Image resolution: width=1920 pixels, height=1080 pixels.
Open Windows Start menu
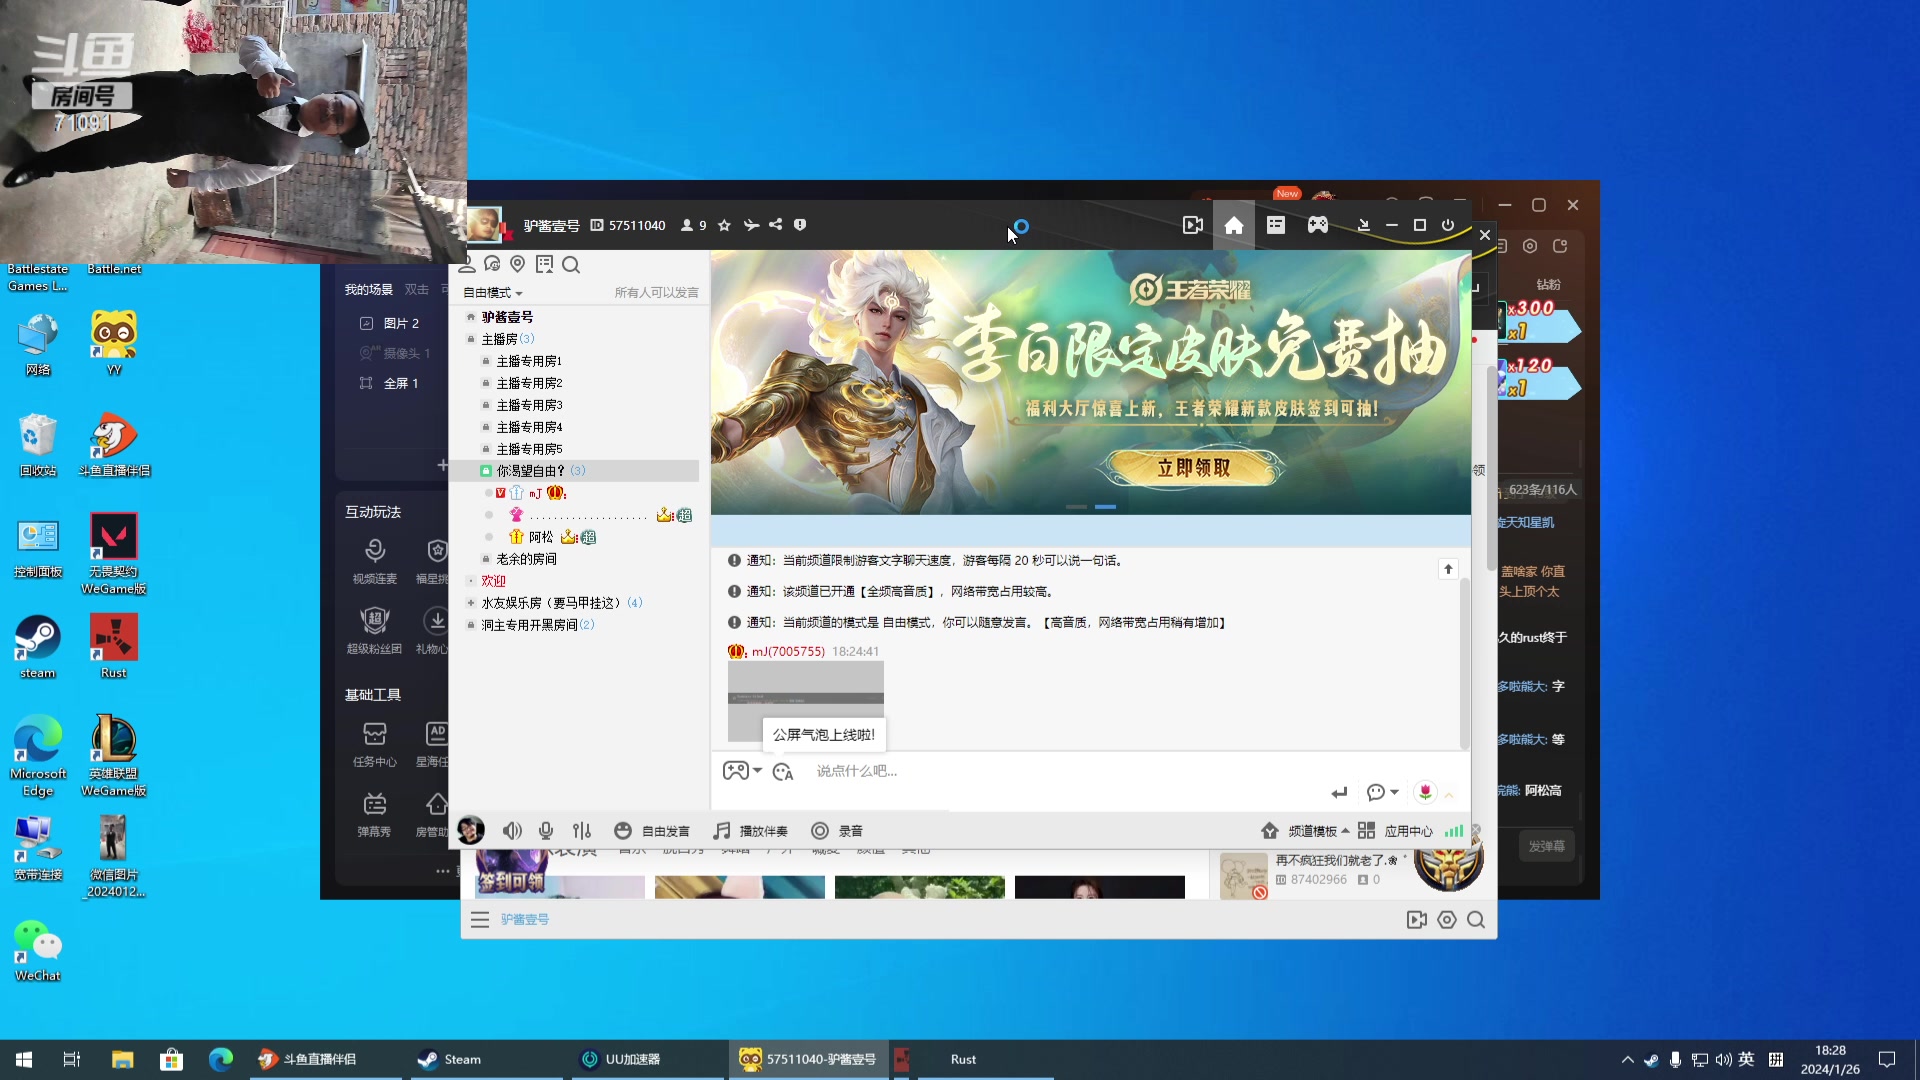click(x=24, y=1059)
